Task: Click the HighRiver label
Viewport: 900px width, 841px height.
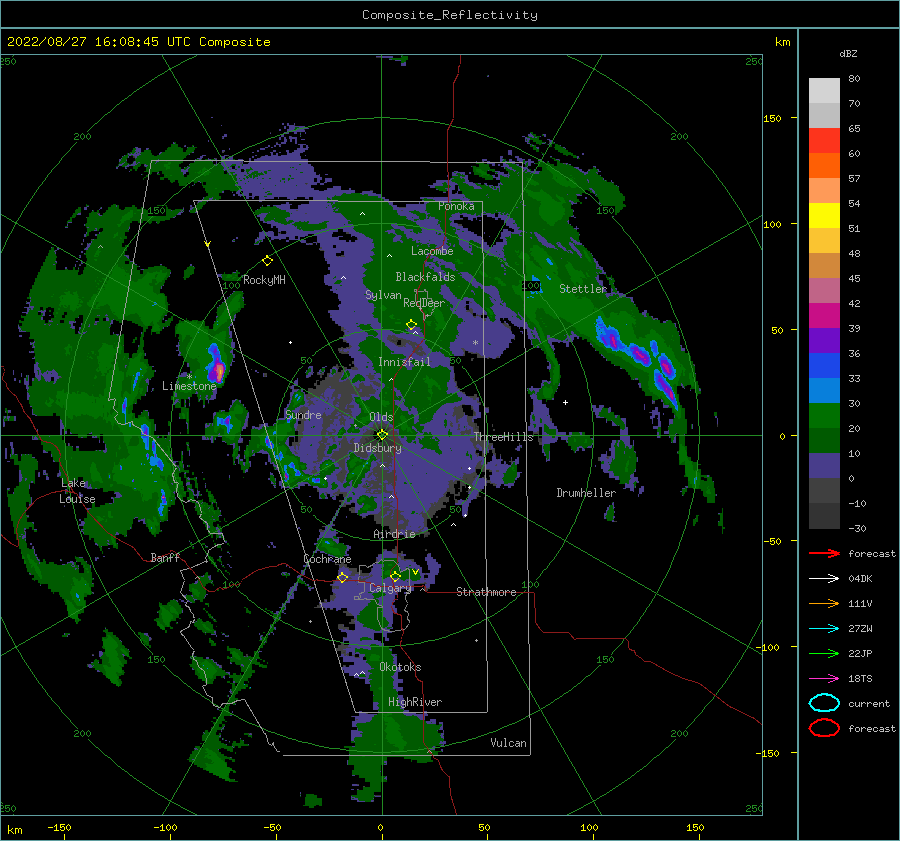Action: (x=415, y=702)
